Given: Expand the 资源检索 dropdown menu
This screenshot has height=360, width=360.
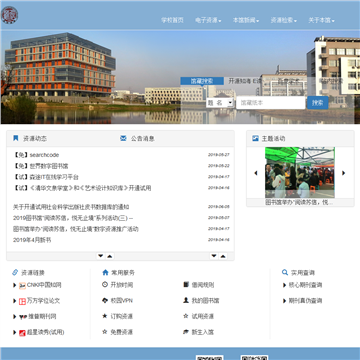Looking at the screenshot, I should (283, 20).
